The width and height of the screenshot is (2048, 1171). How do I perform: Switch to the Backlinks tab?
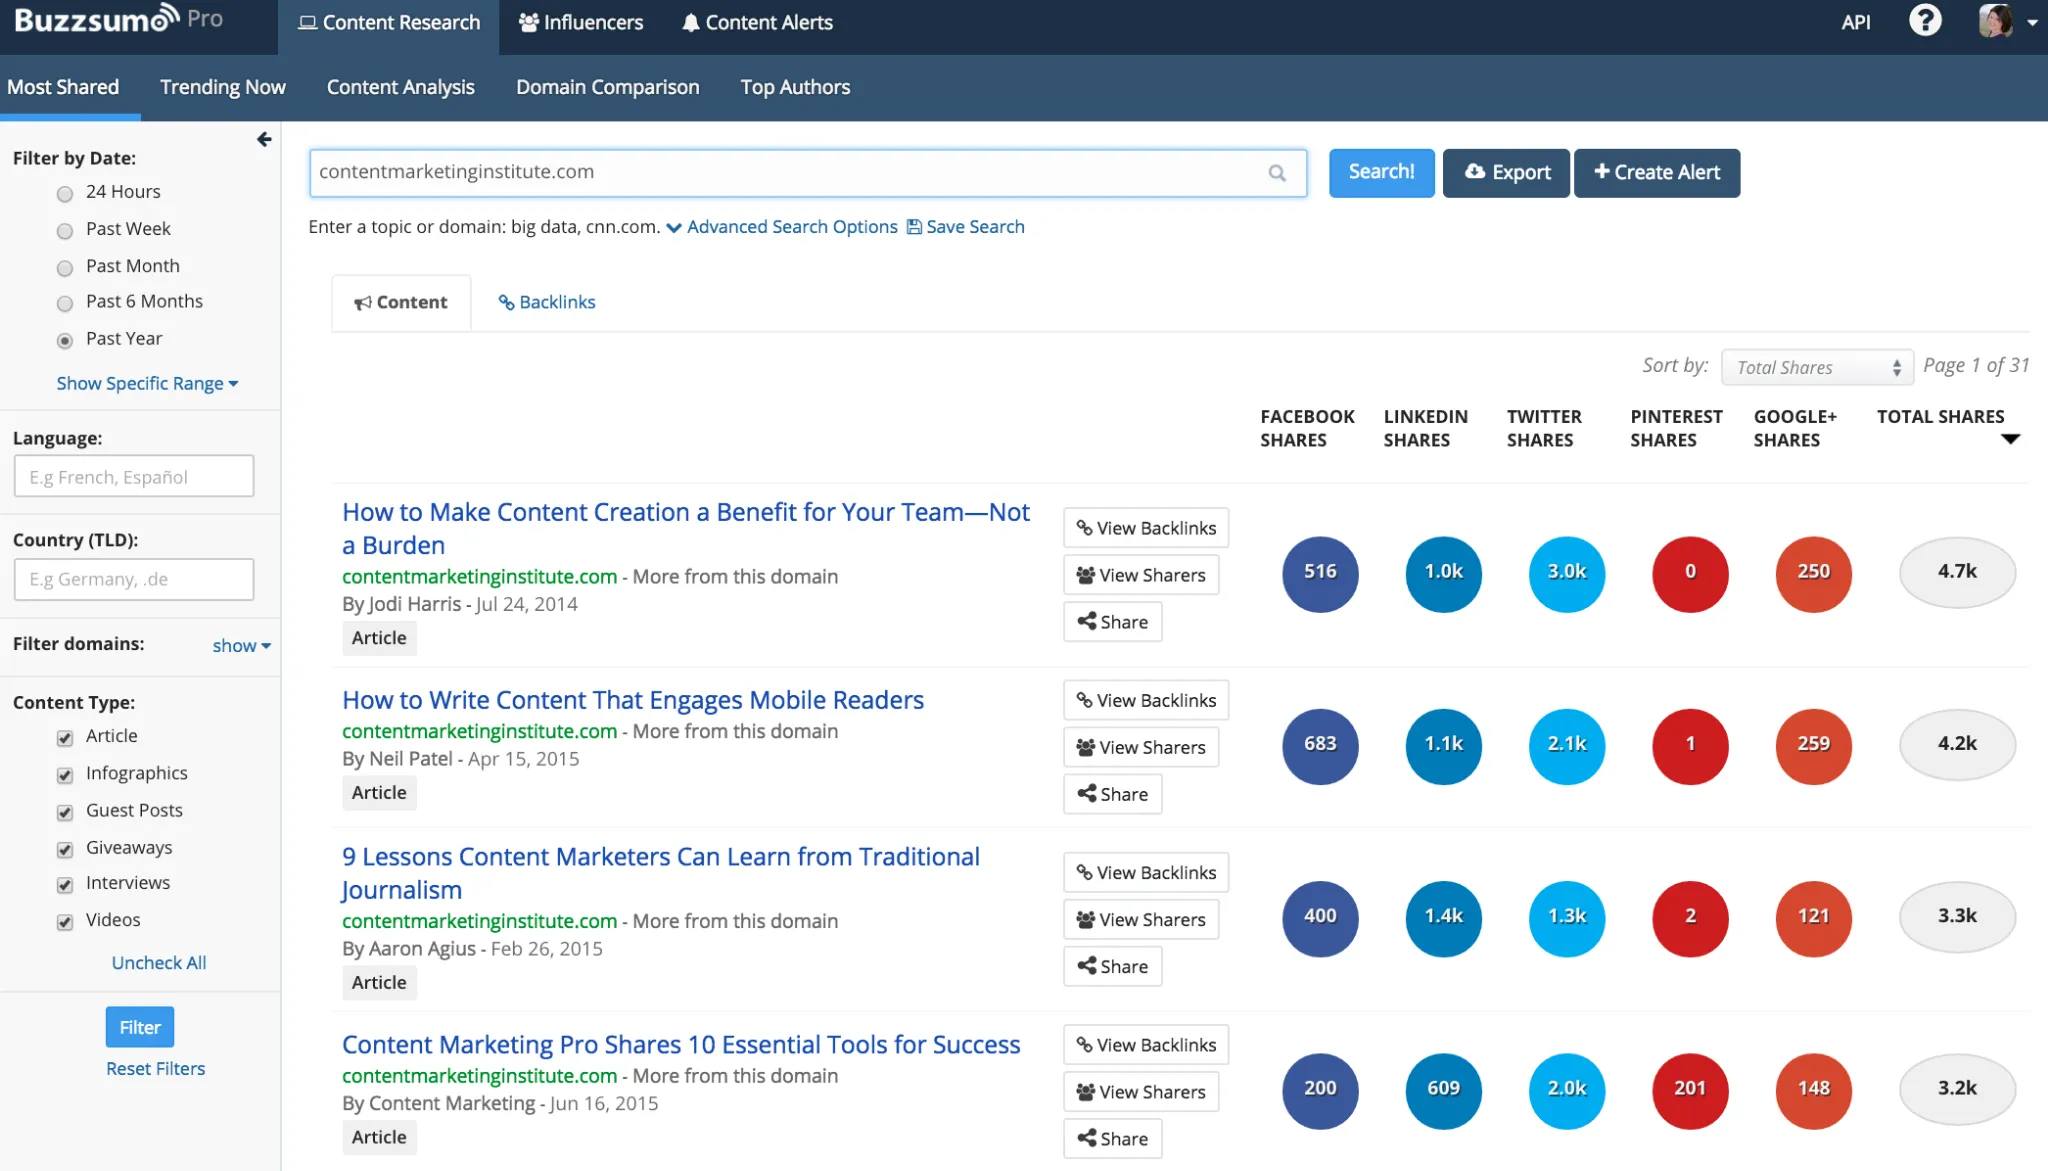coord(547,302)
